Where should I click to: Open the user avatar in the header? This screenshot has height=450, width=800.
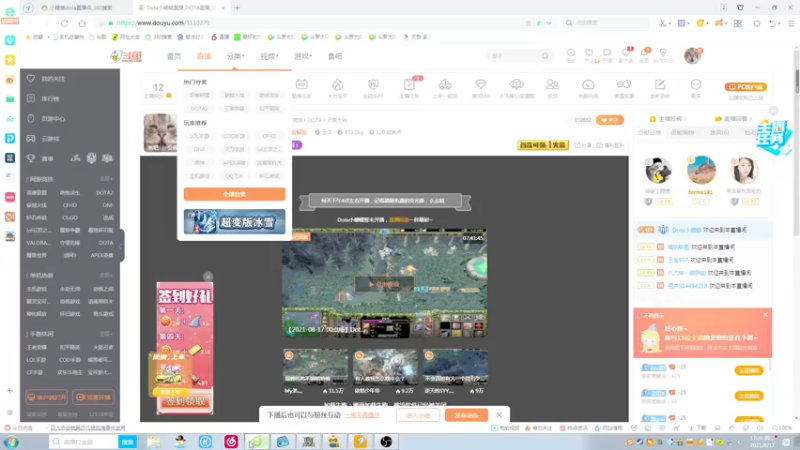point(692,56)
